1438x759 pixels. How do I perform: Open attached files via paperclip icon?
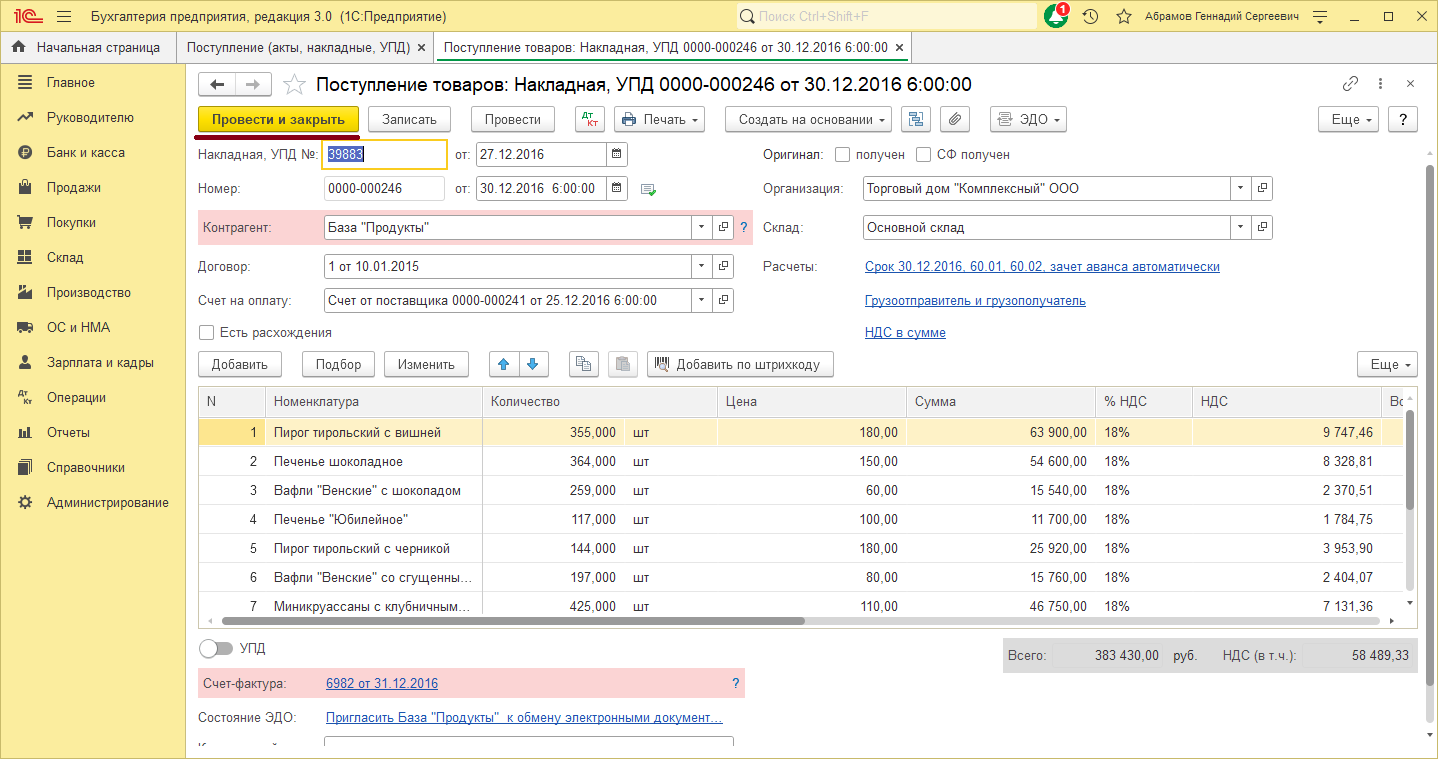tap(955, 119)
